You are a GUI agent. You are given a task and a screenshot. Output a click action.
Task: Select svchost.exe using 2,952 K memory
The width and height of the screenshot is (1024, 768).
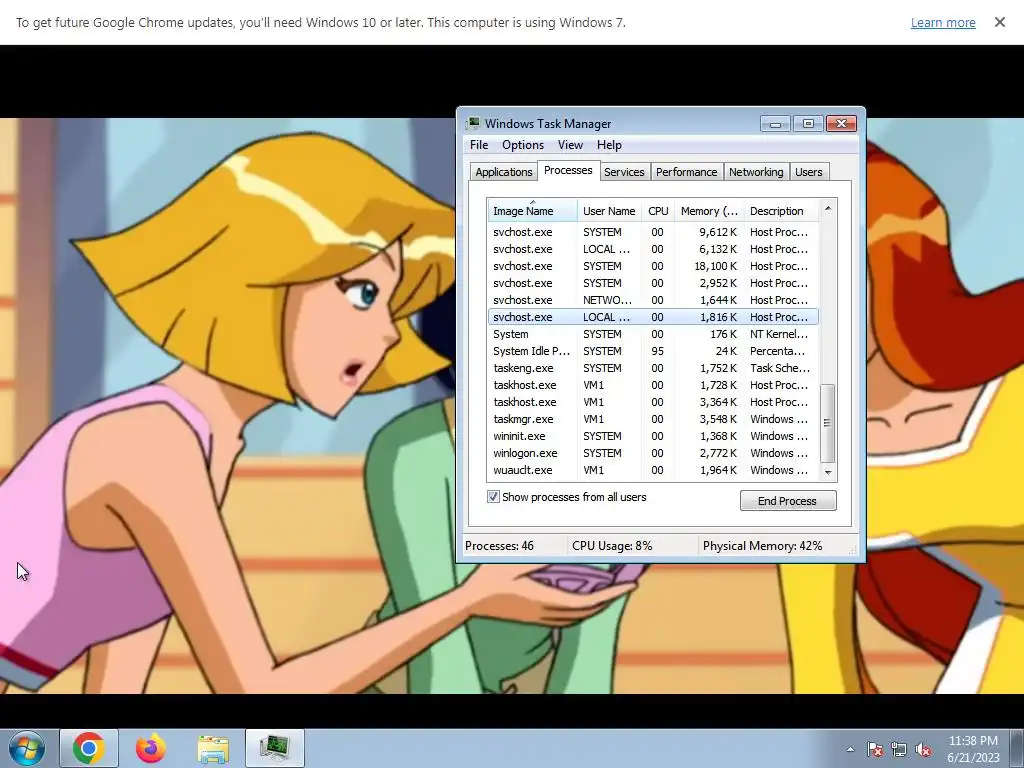(x=653, y=283)
